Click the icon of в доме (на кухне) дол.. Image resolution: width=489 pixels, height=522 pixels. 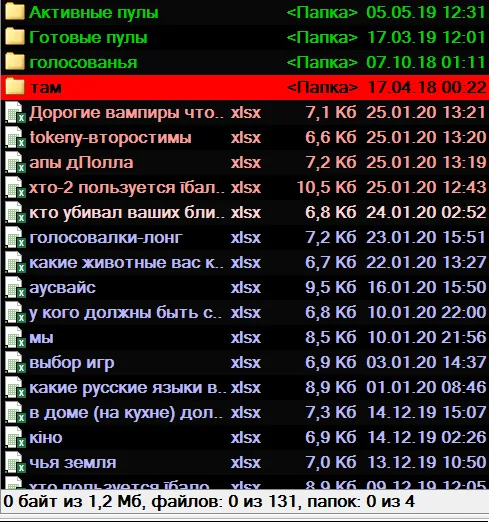(16, 412)
